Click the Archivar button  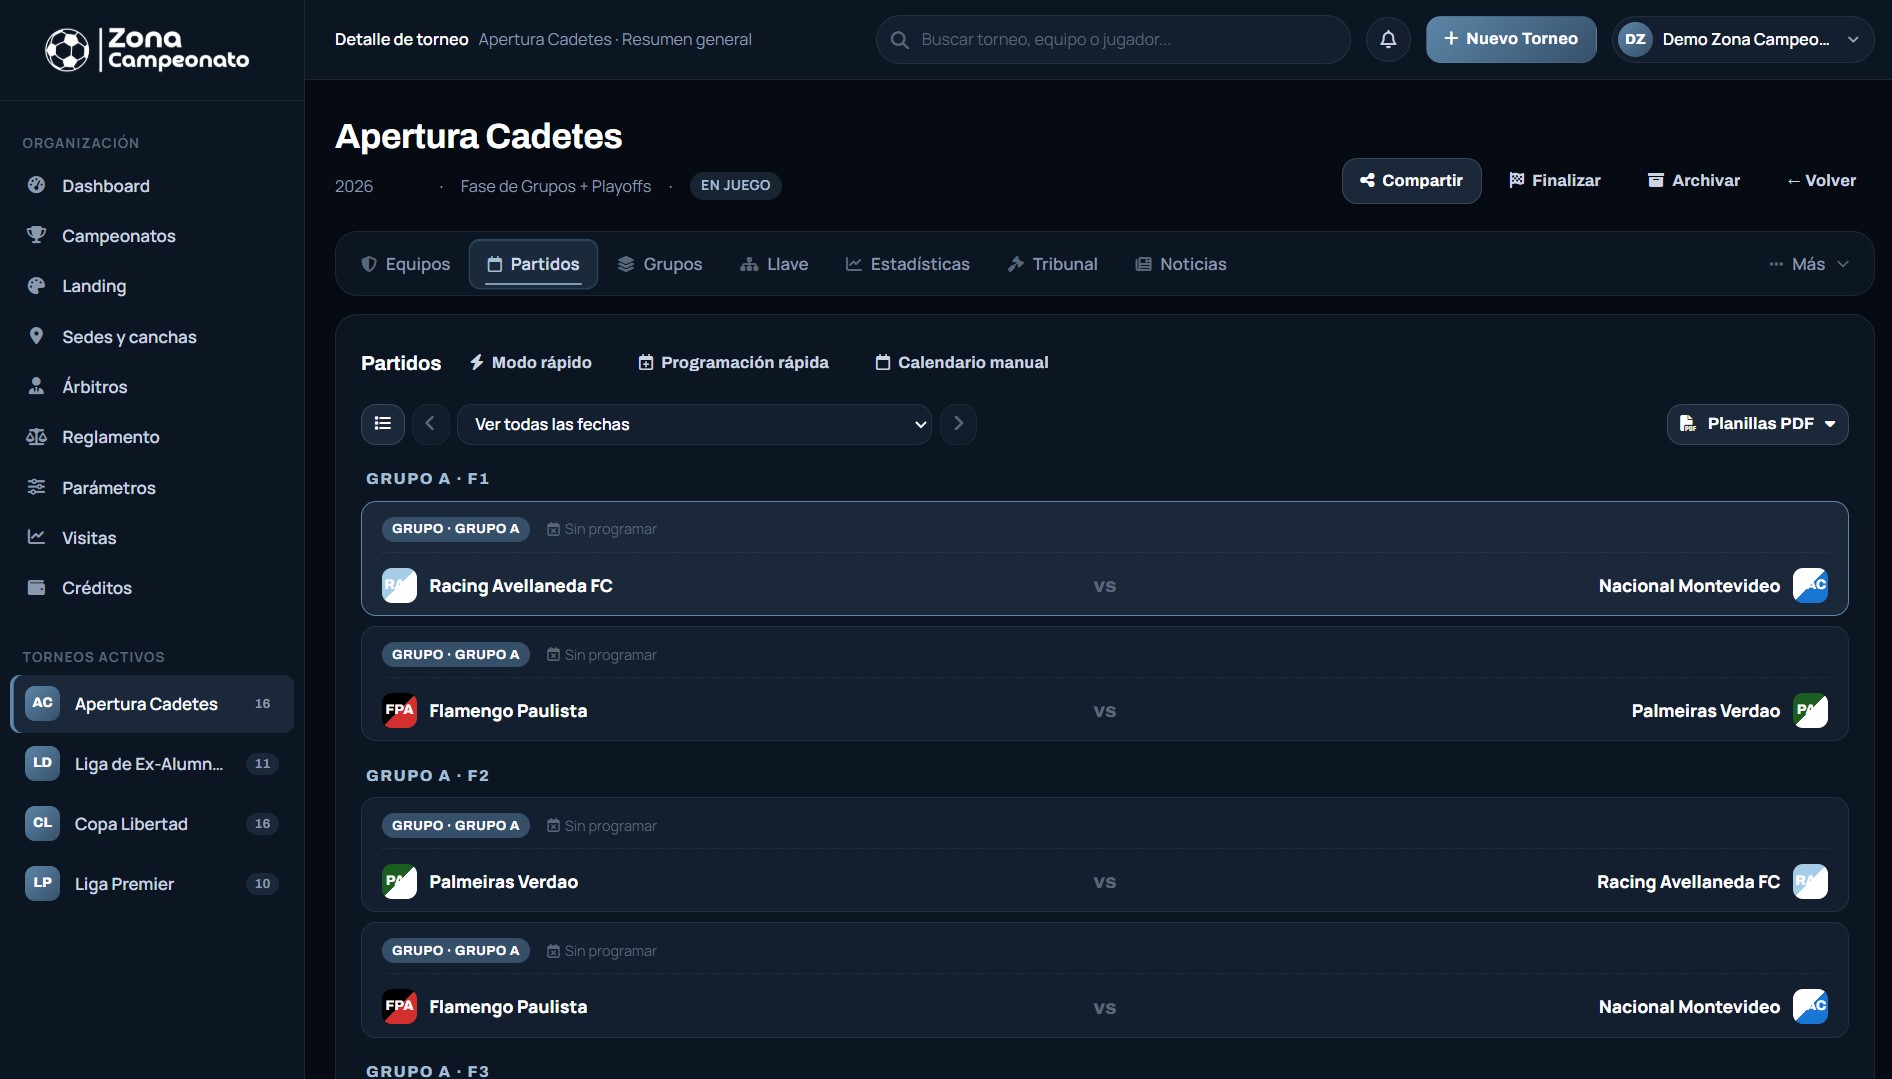pos(1694,181)
